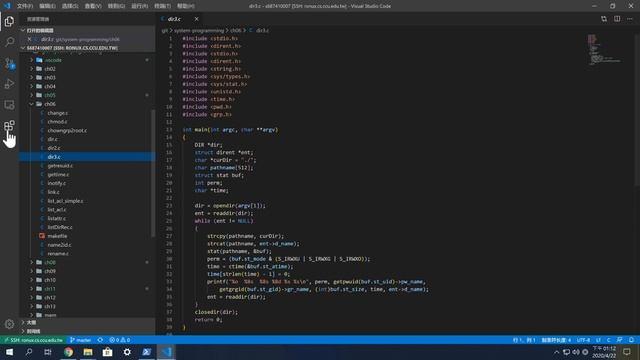Open the Extensions view
This screenshot has width=640, height=360.
point(9,126)
